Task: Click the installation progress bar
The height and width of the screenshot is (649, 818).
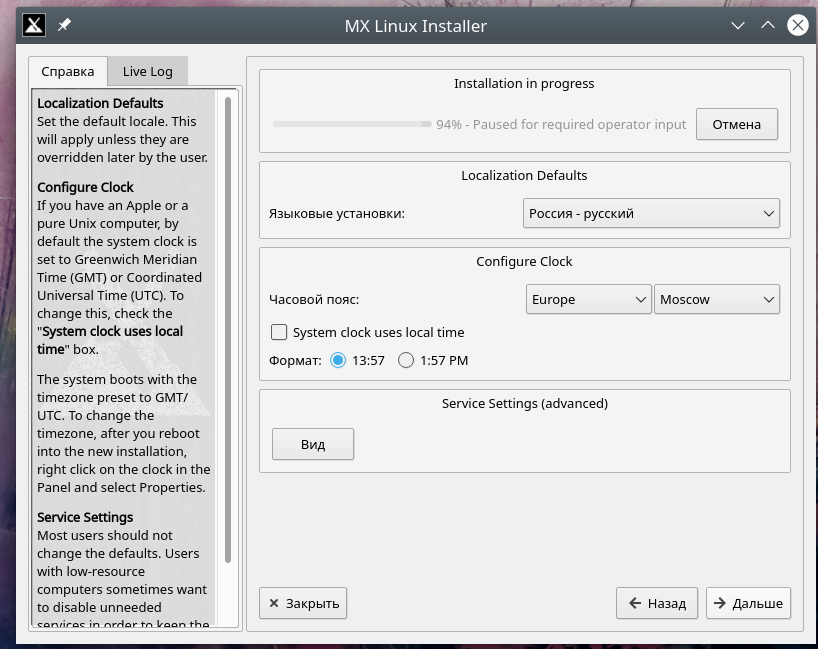Action: 352,124
